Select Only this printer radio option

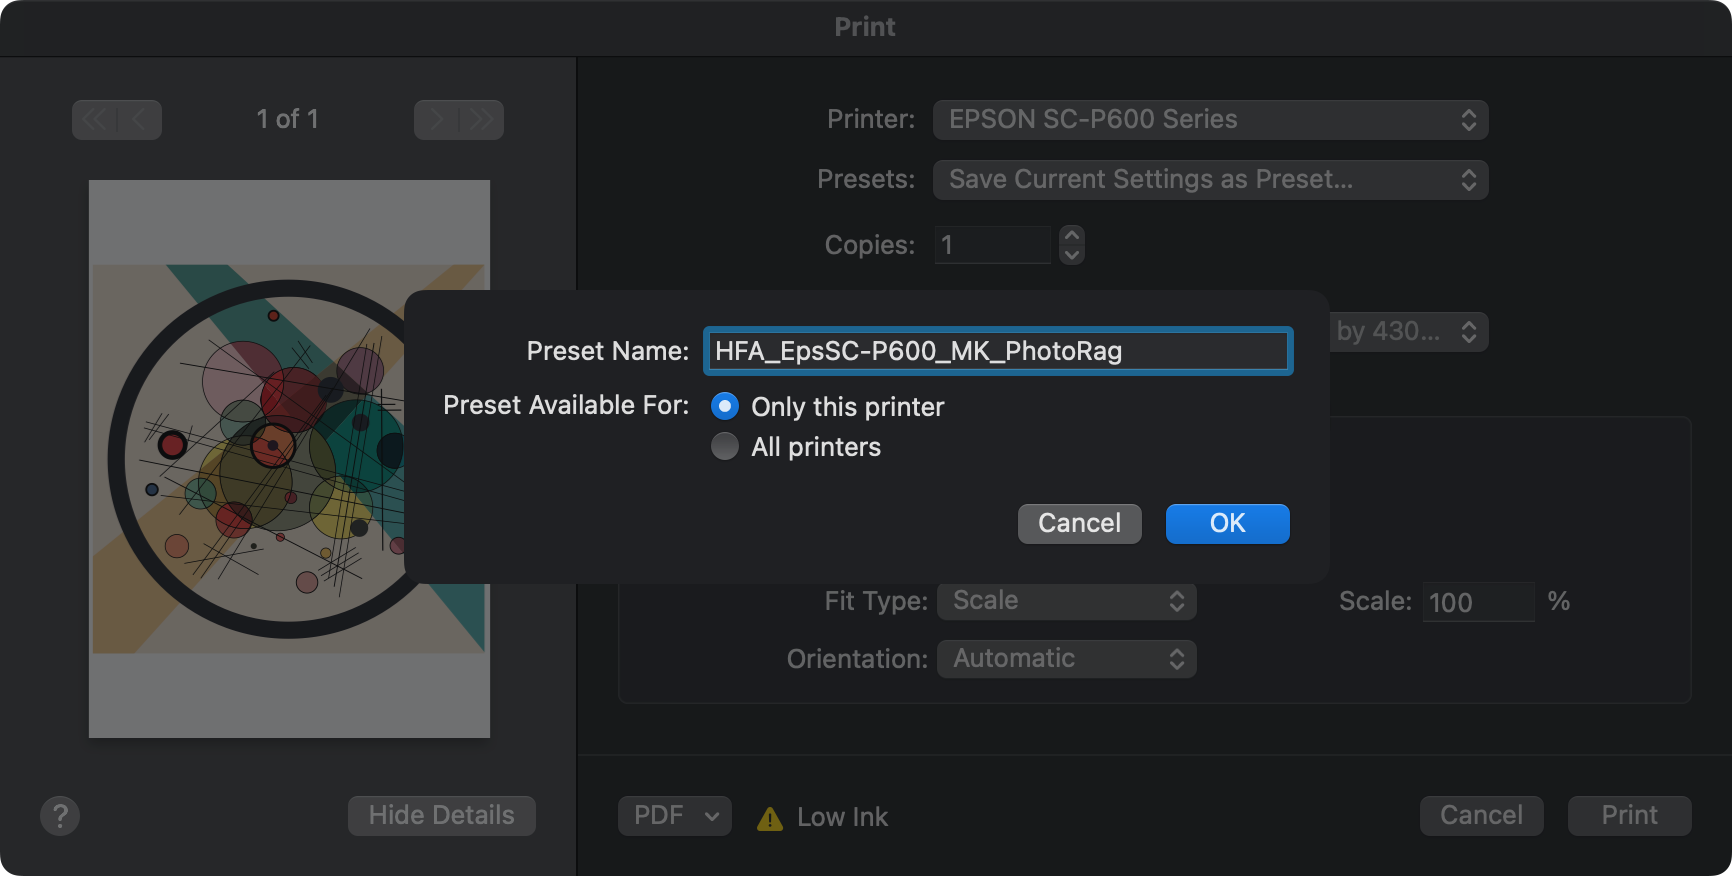pyautogui.click(x=725, y=406)
